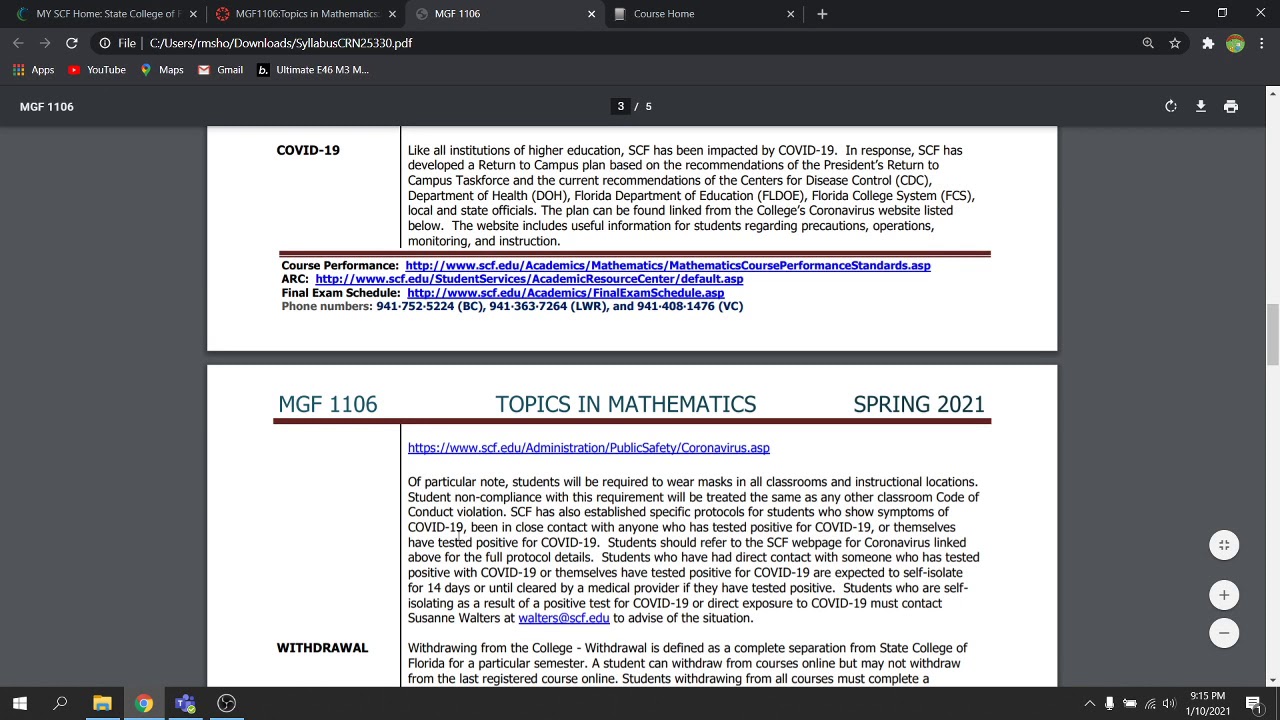Open the Extensions puzzle menu

1208,43
